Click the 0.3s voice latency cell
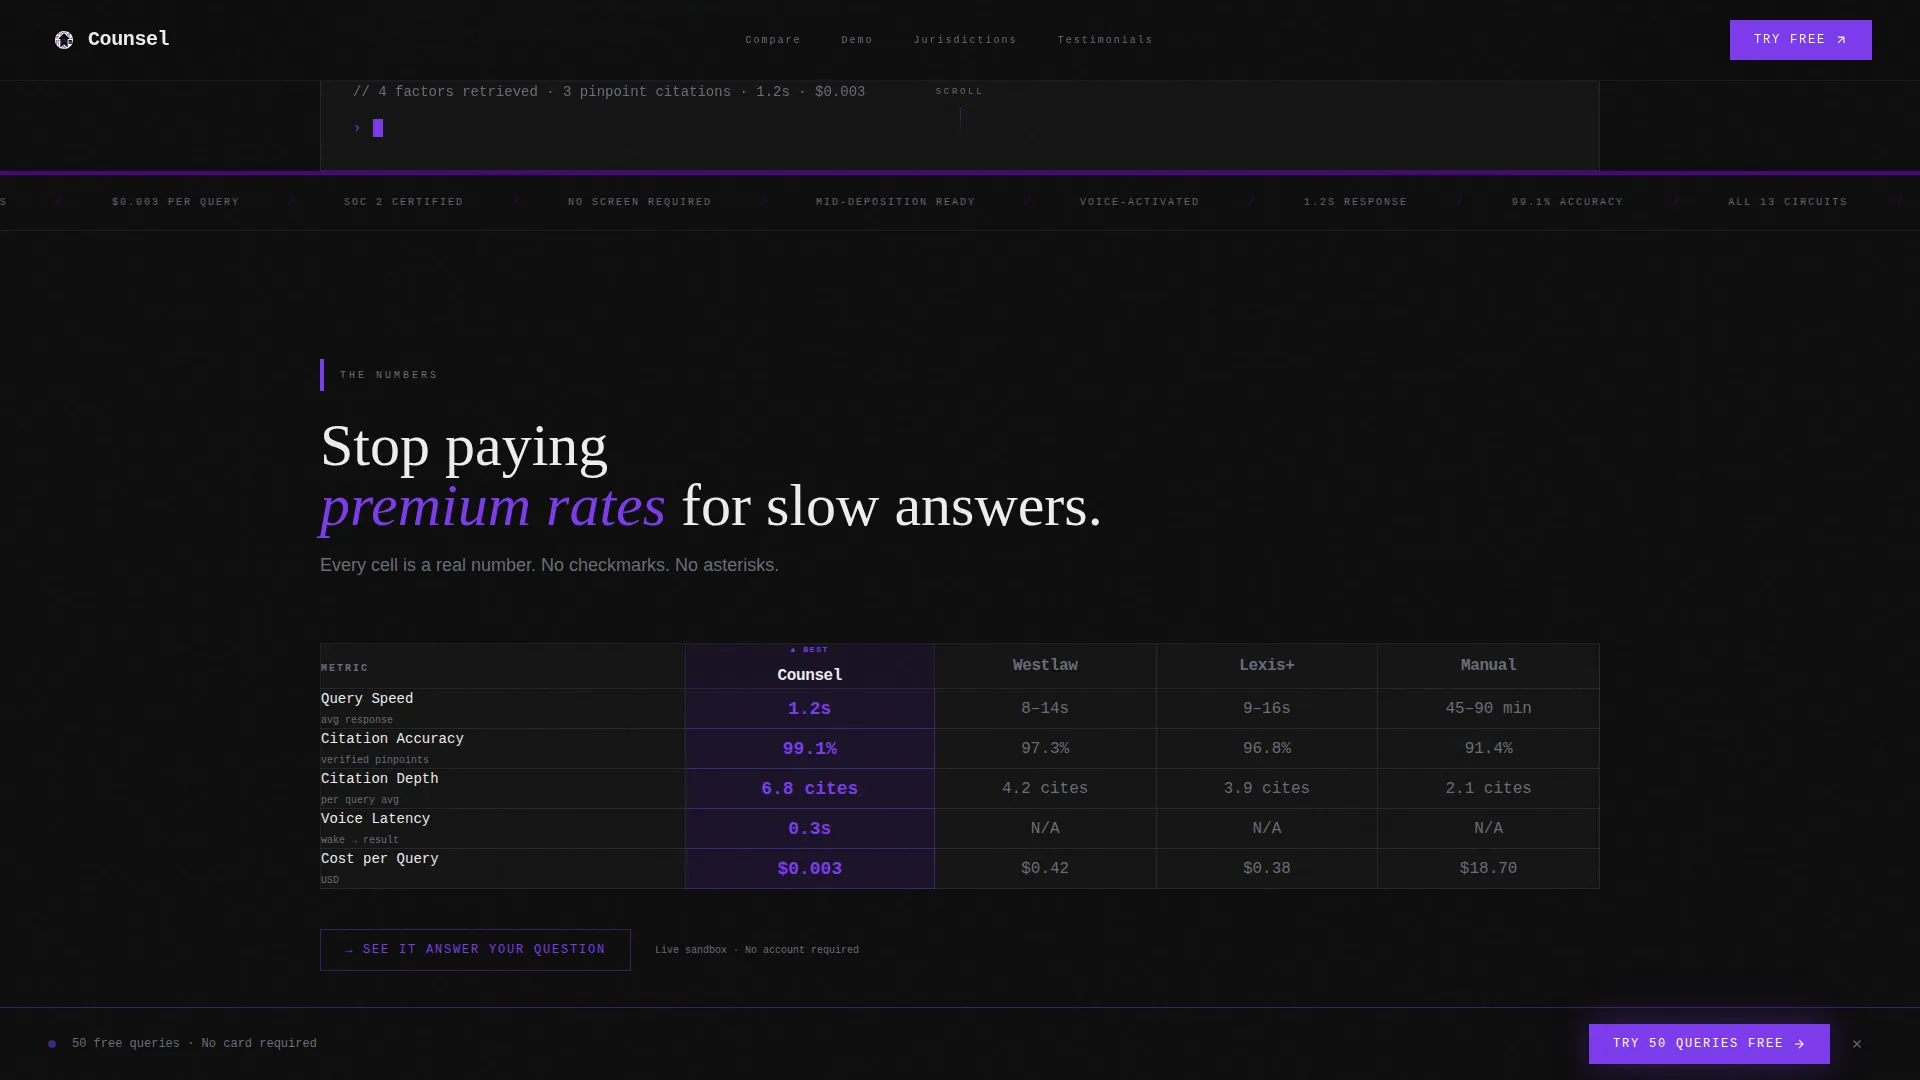 (810, 829)
